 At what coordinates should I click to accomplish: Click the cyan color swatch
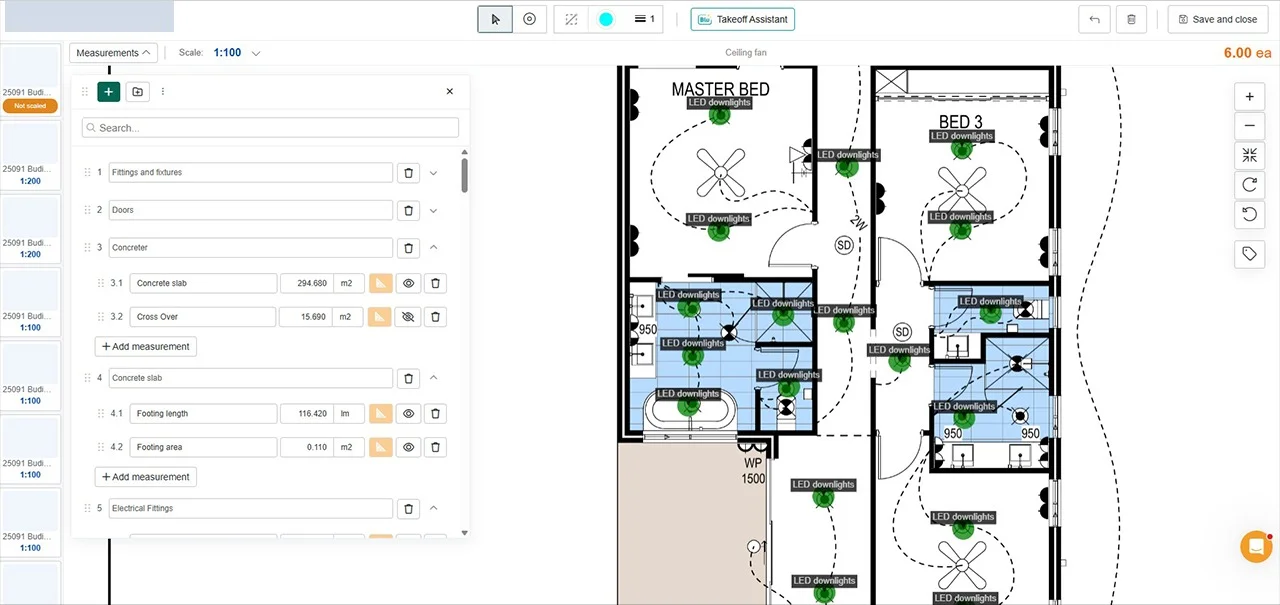606,19
